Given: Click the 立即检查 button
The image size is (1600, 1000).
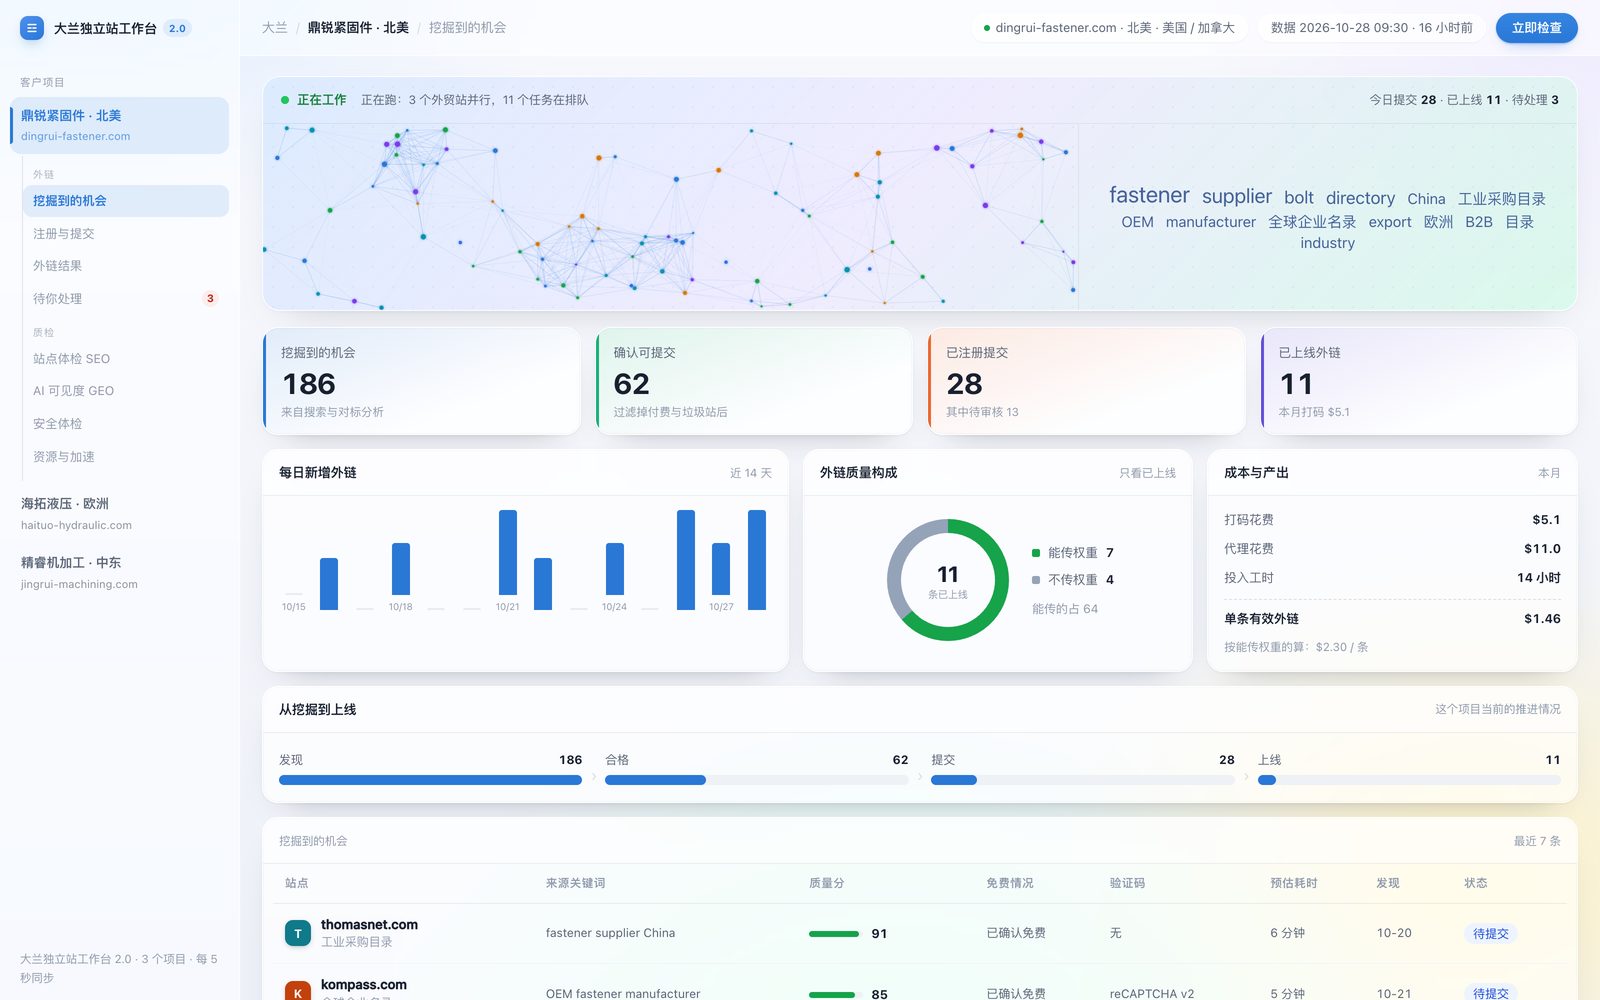Looking at the screenshot, I should pyautogui.click(x=1536, y=28).
